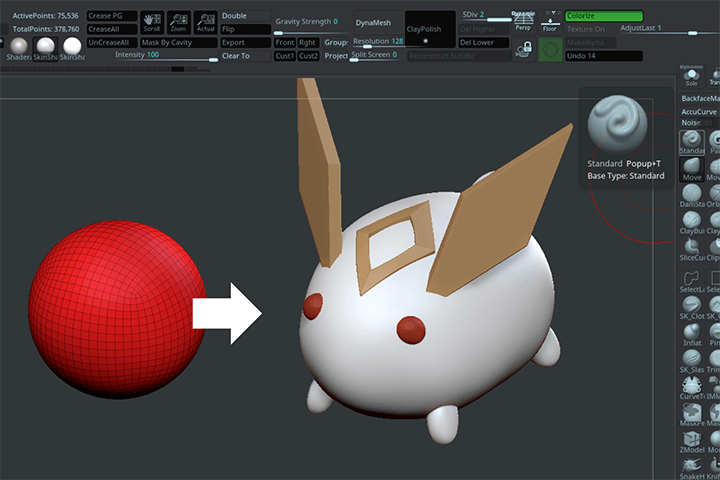Click the DynaMesh button
Screen dimensions: 720x480
pyautogui.click(x=378, y=23)
